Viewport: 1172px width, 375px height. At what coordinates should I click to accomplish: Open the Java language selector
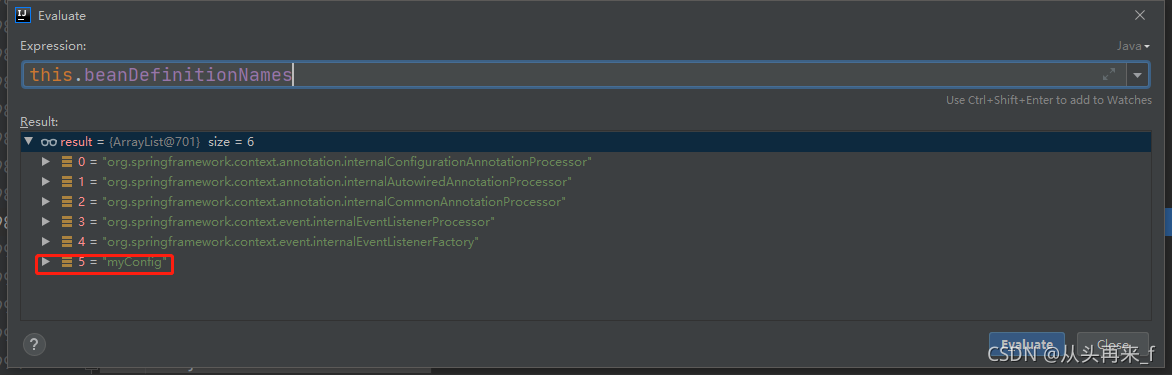[x=1133, y=46]
